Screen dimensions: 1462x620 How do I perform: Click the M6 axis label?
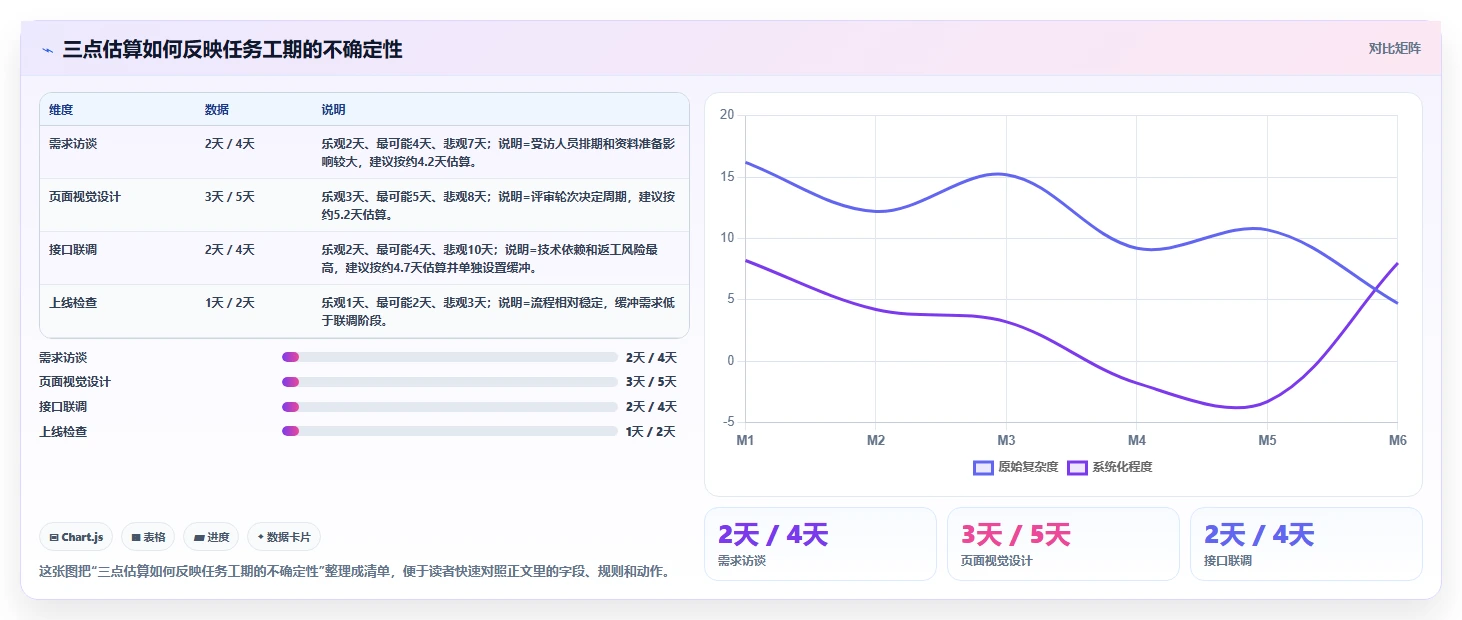(x=1397, y=441)
